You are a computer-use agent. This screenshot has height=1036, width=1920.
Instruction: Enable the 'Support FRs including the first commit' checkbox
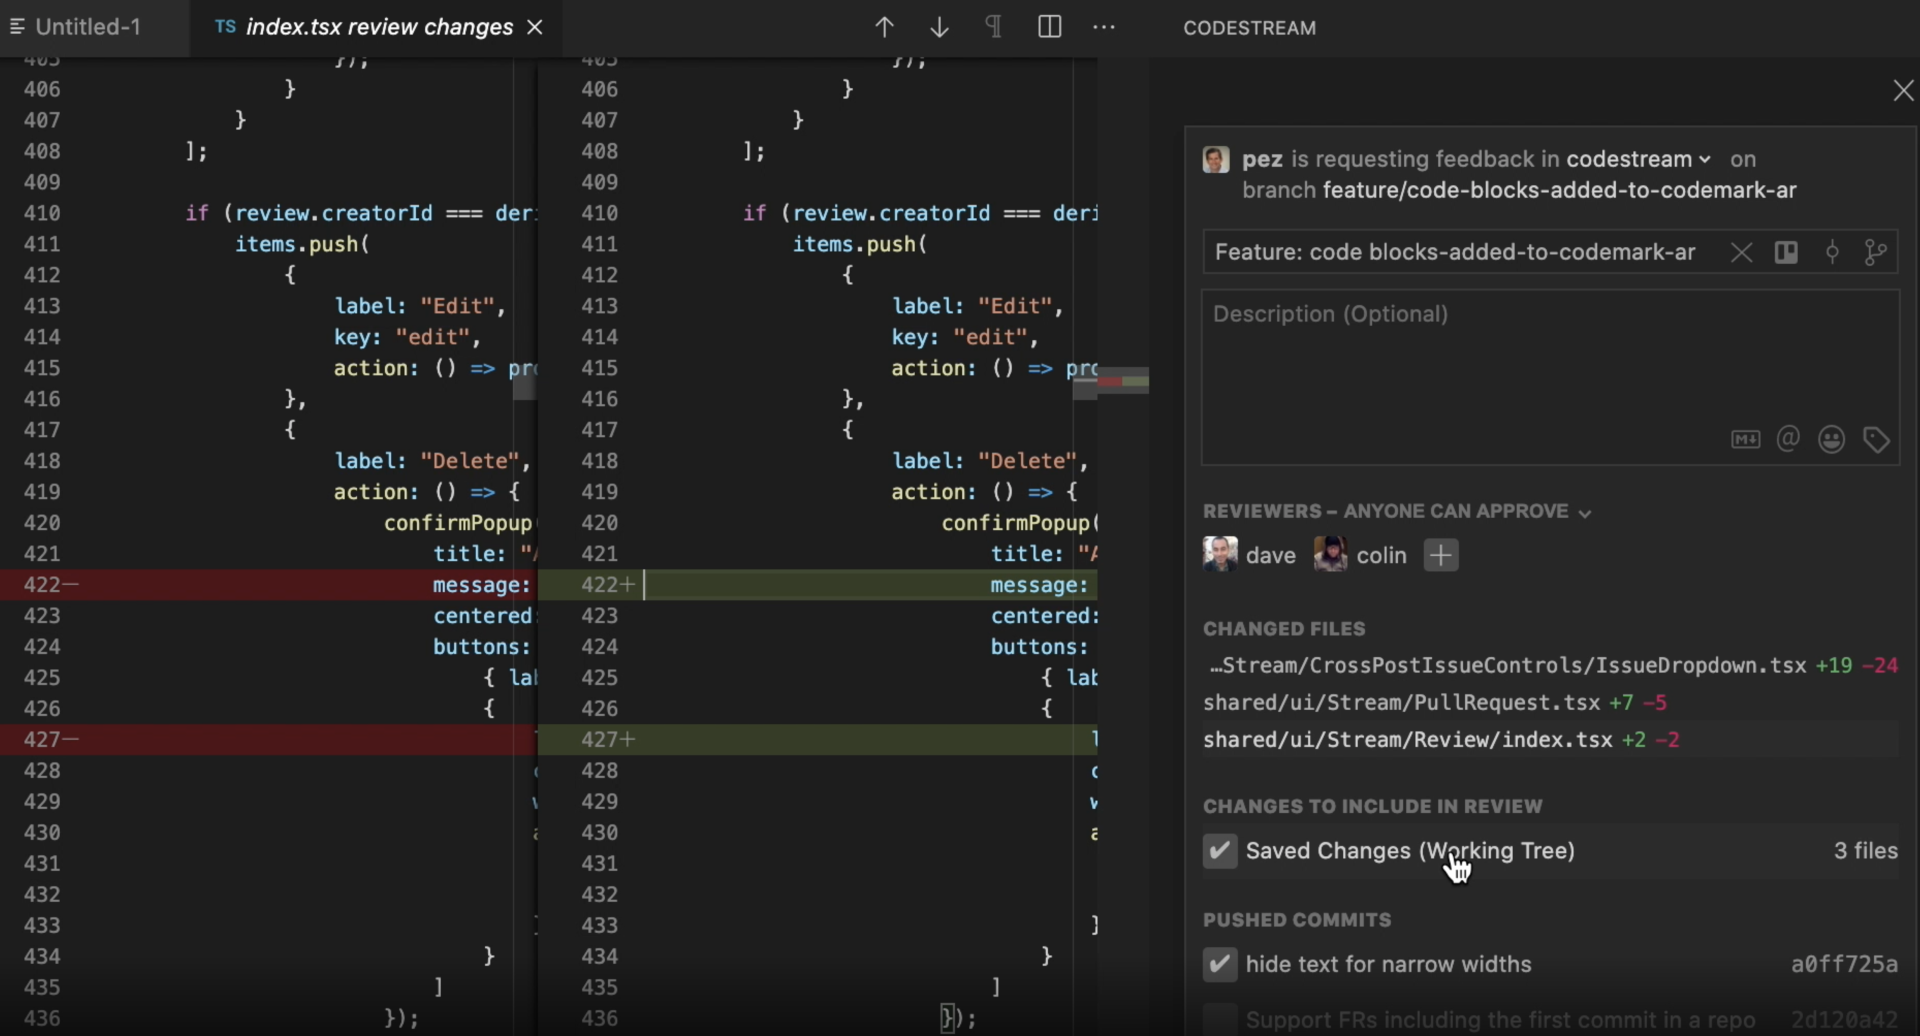1218,1017
